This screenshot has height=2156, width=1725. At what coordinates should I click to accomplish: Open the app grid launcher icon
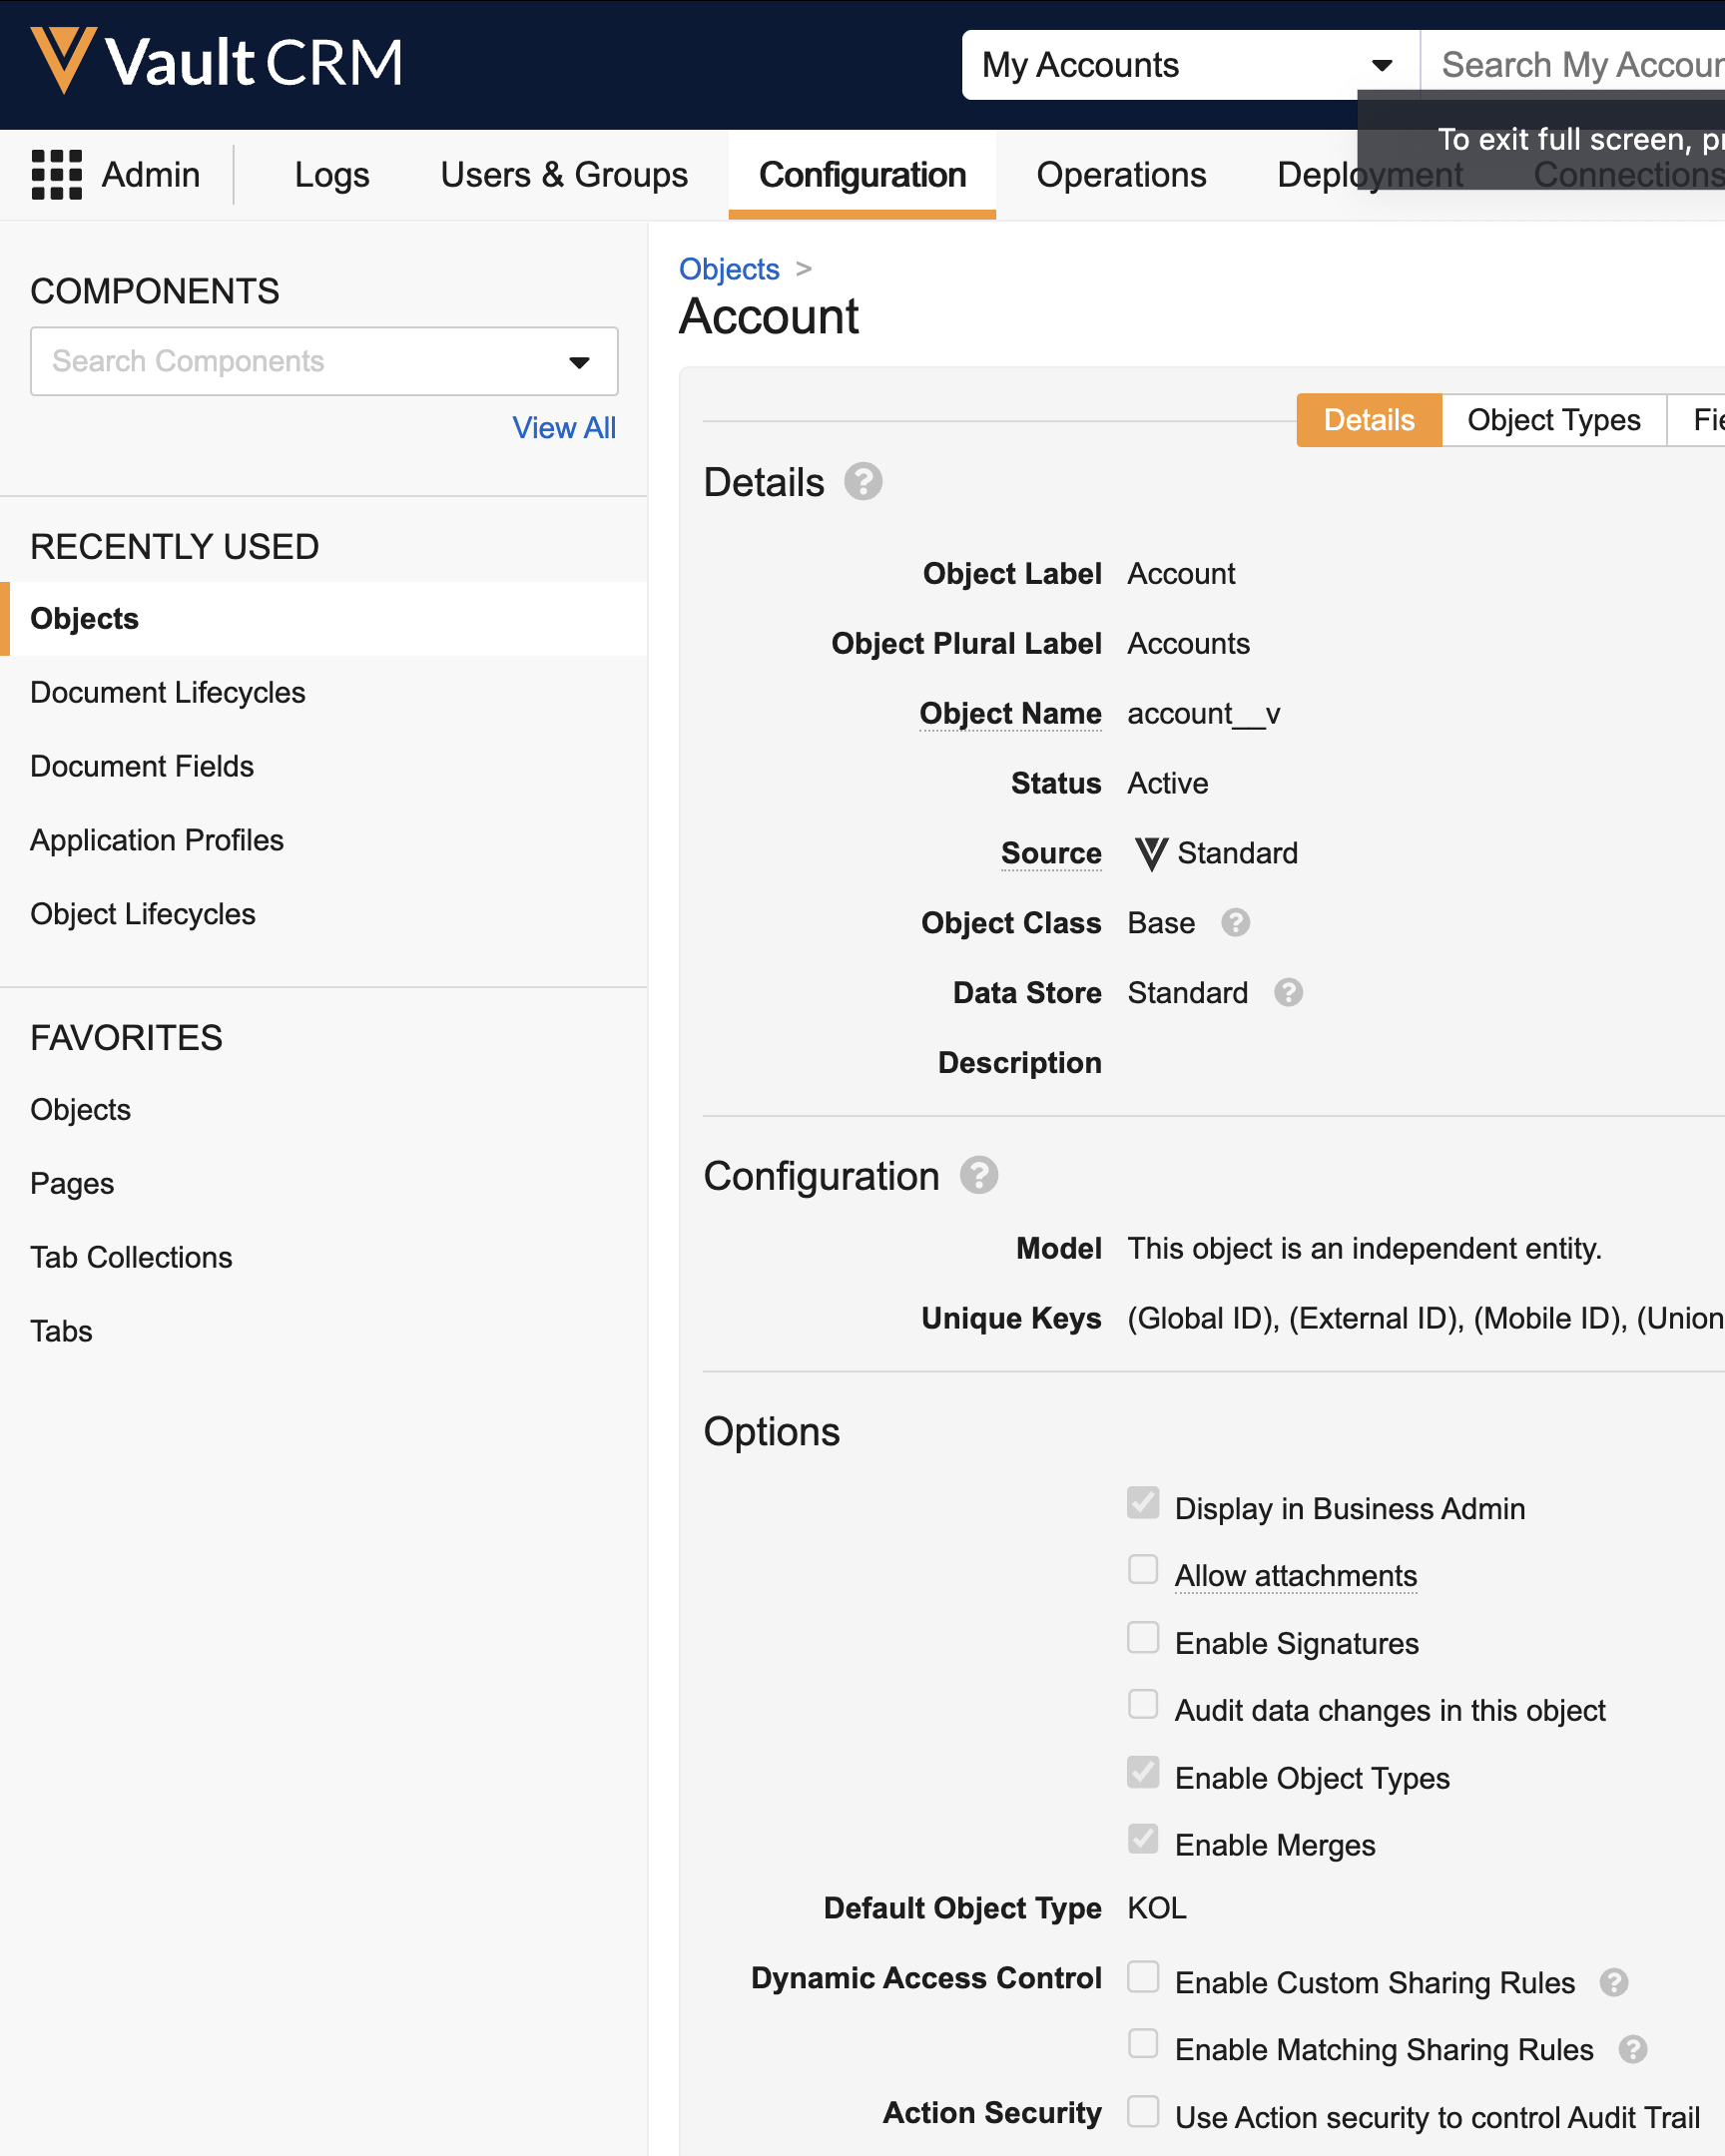point(57,175)
